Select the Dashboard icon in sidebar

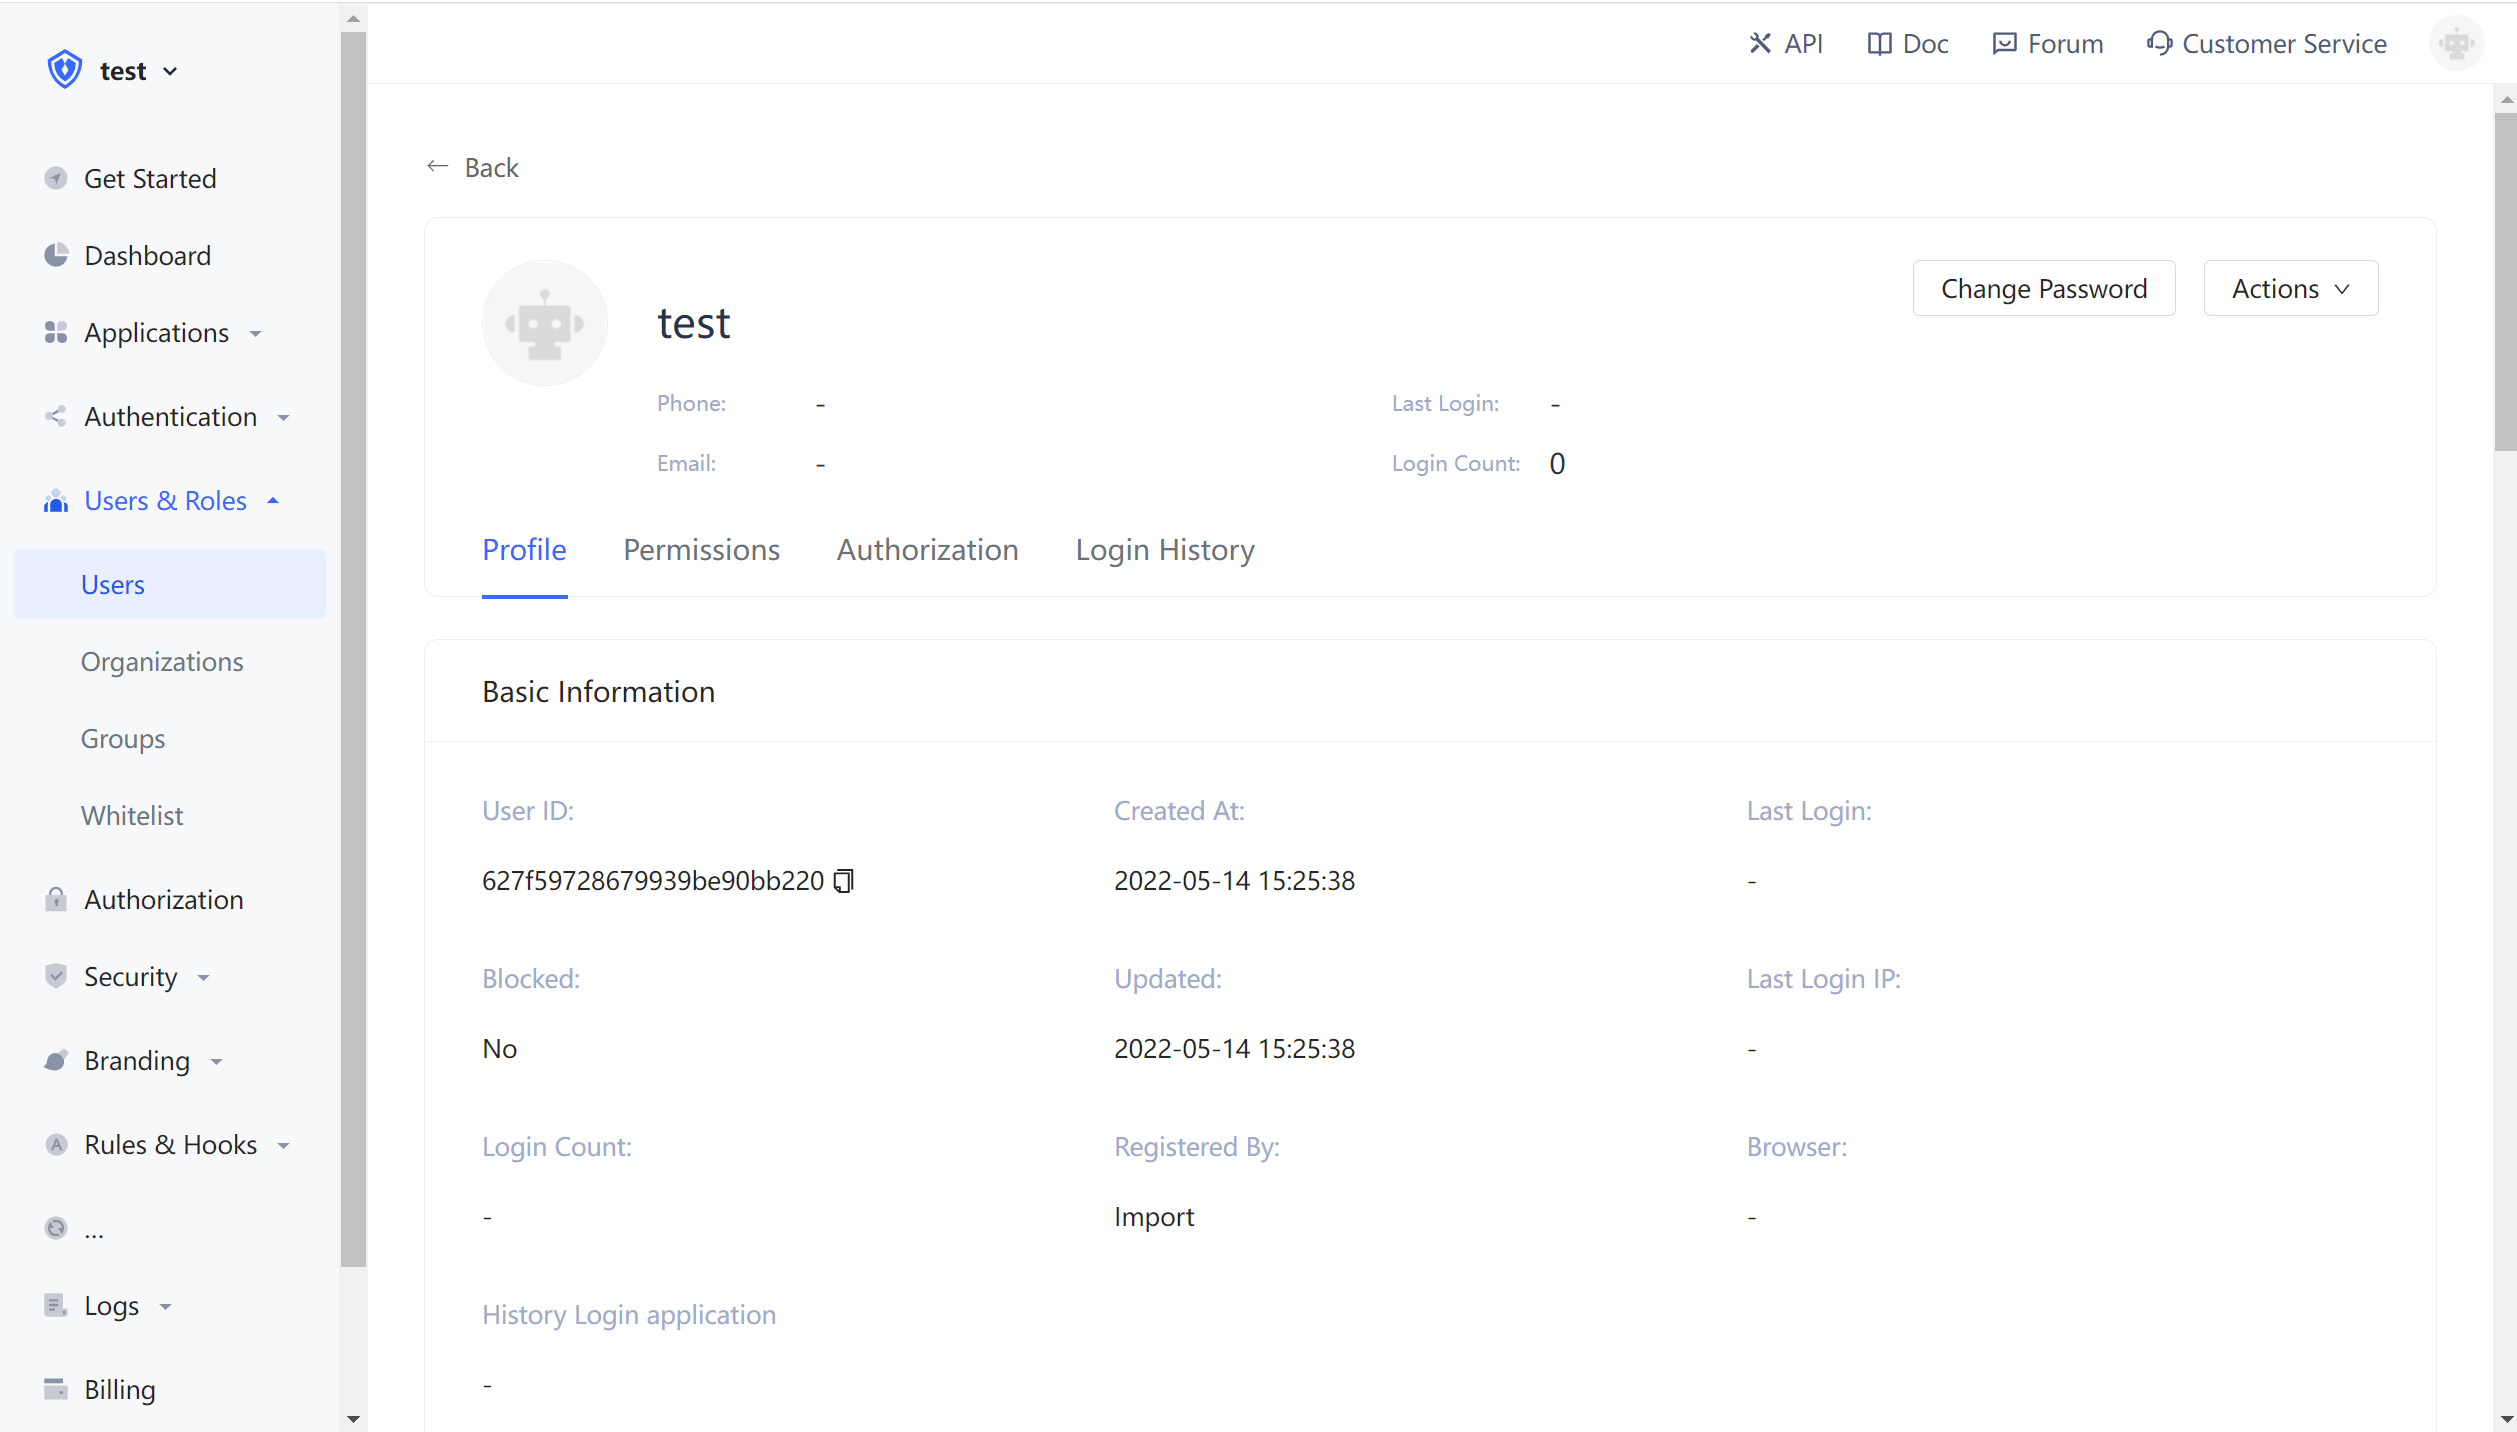point(57,255)
